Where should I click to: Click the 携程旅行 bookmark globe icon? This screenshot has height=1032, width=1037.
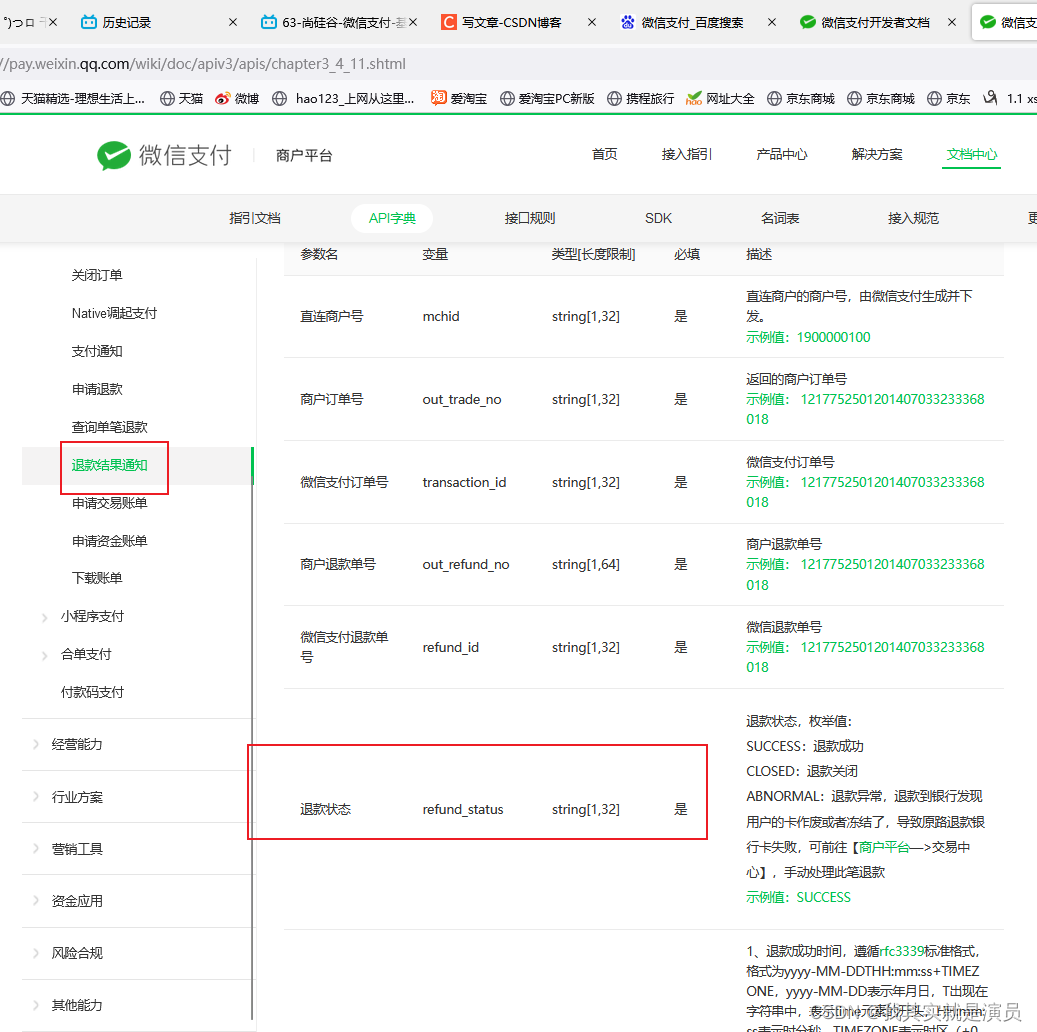[614, 99]
